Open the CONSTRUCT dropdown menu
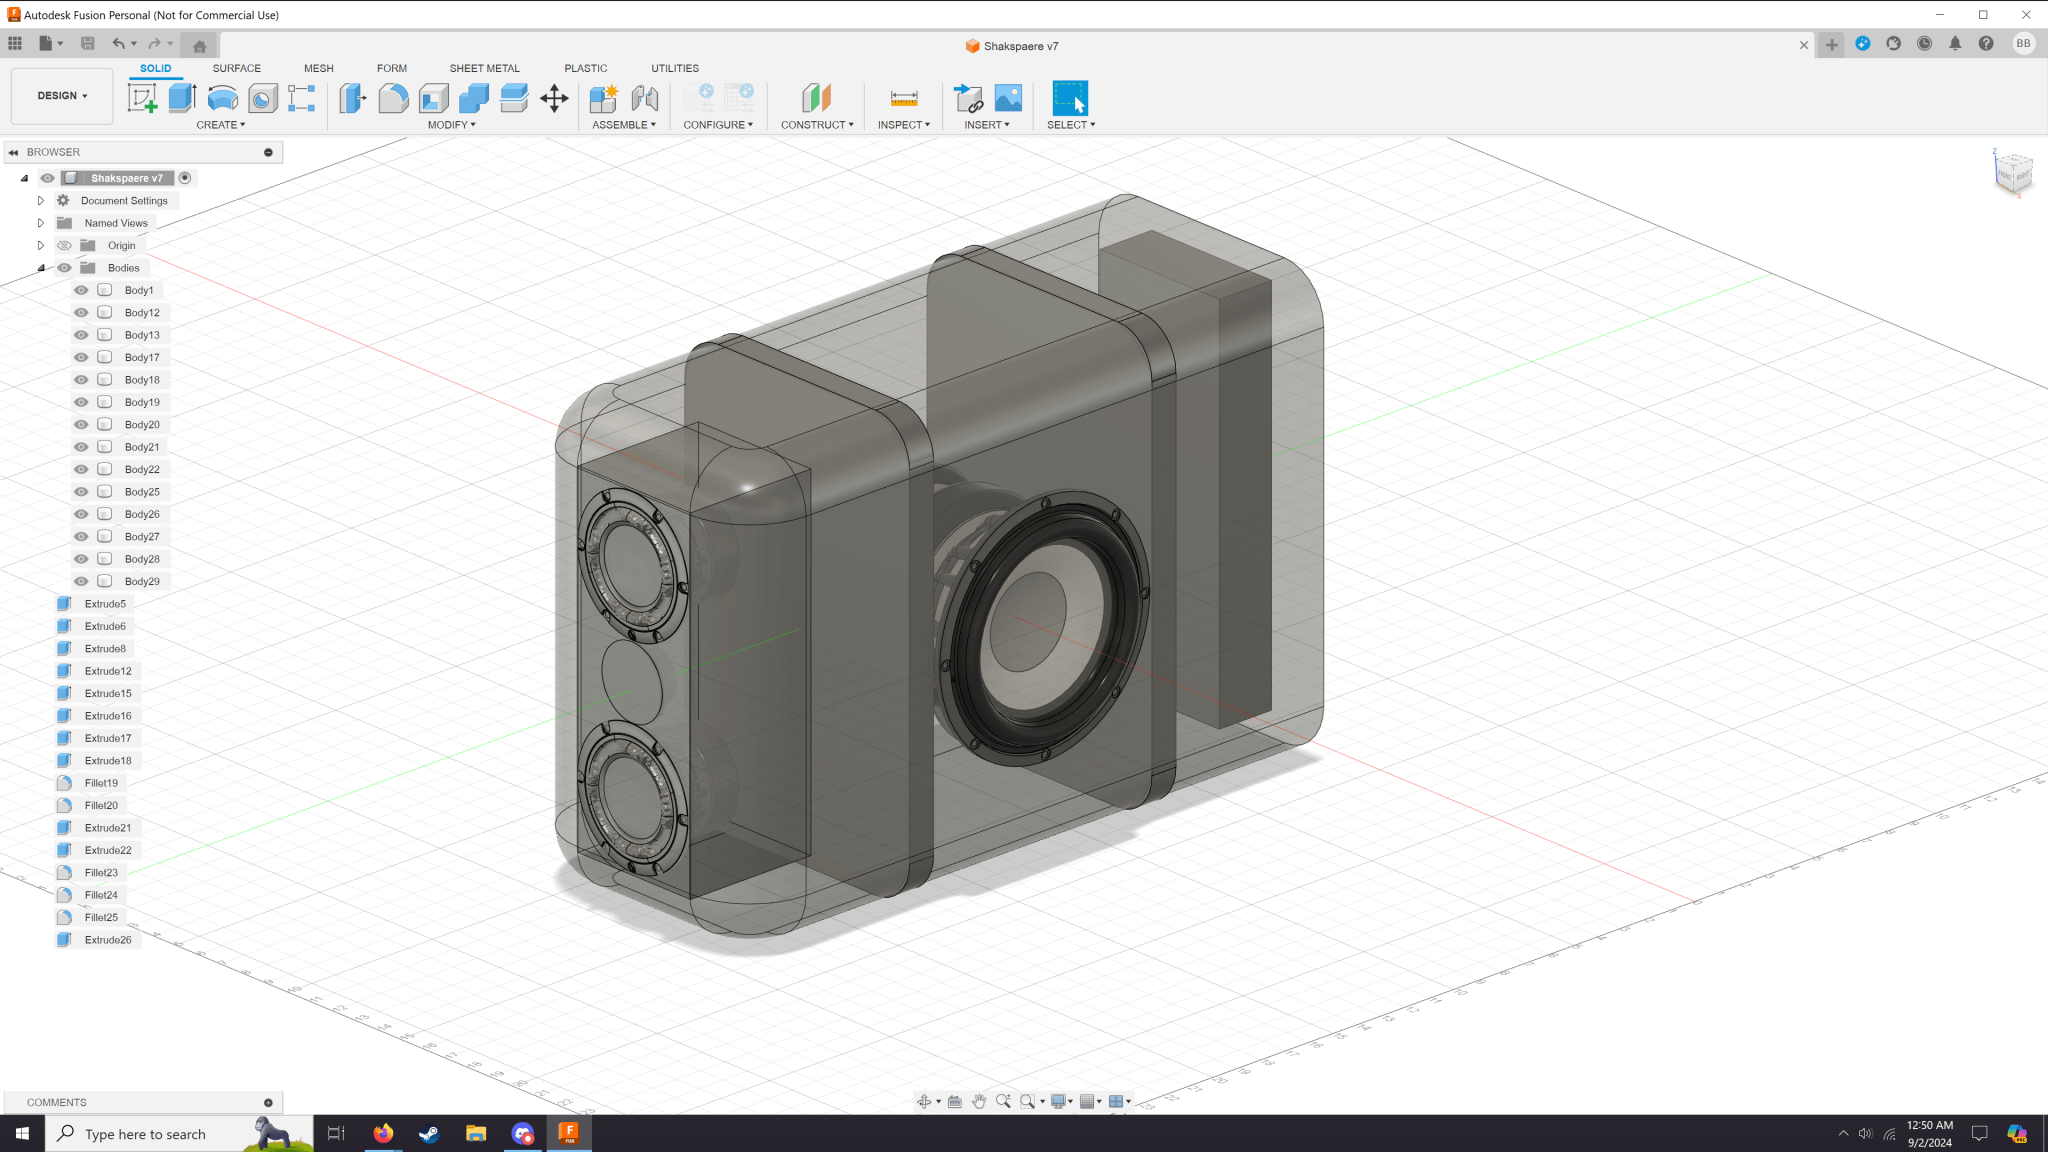This screenshot has width=2048, height=1152. pos(817,125)
